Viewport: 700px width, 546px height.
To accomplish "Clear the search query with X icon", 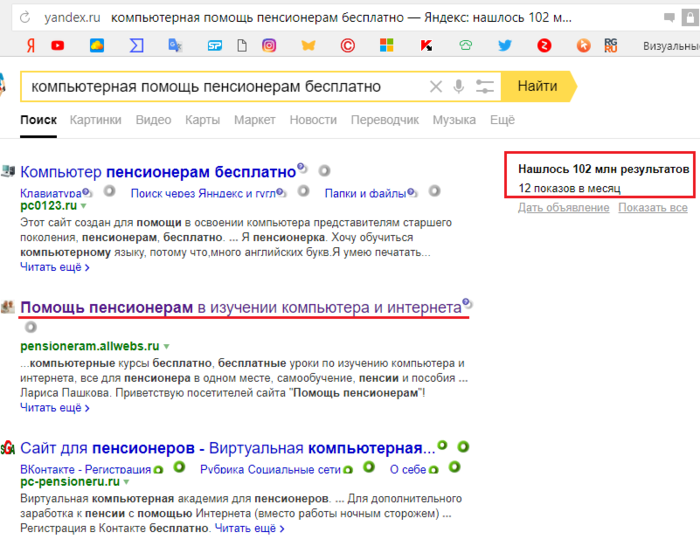I will (436, 86).
